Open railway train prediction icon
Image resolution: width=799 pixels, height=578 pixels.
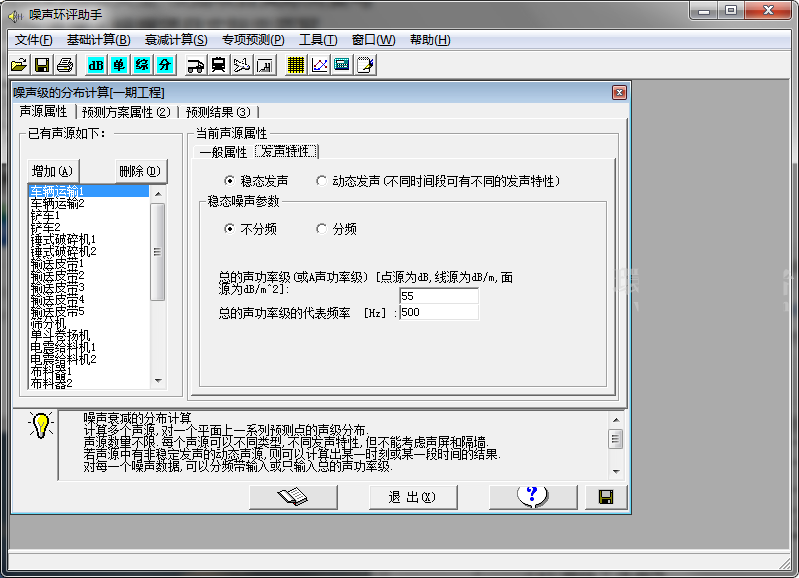219,65
